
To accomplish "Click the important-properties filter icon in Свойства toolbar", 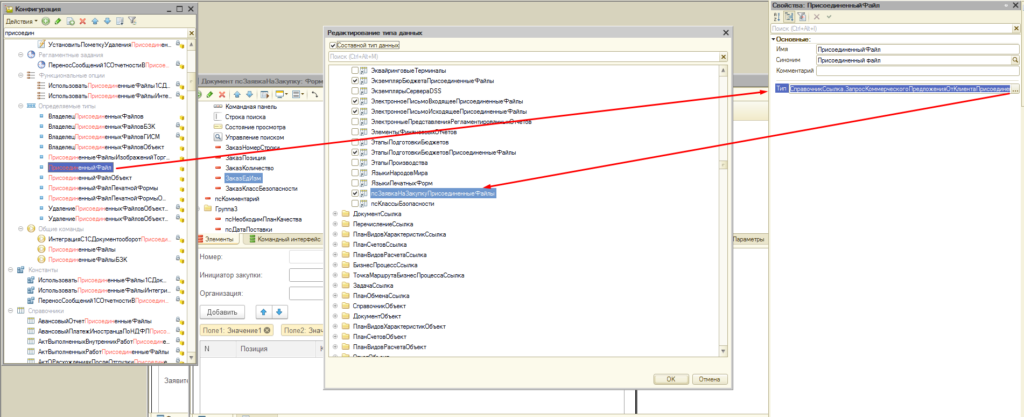I will pos(801,16).
